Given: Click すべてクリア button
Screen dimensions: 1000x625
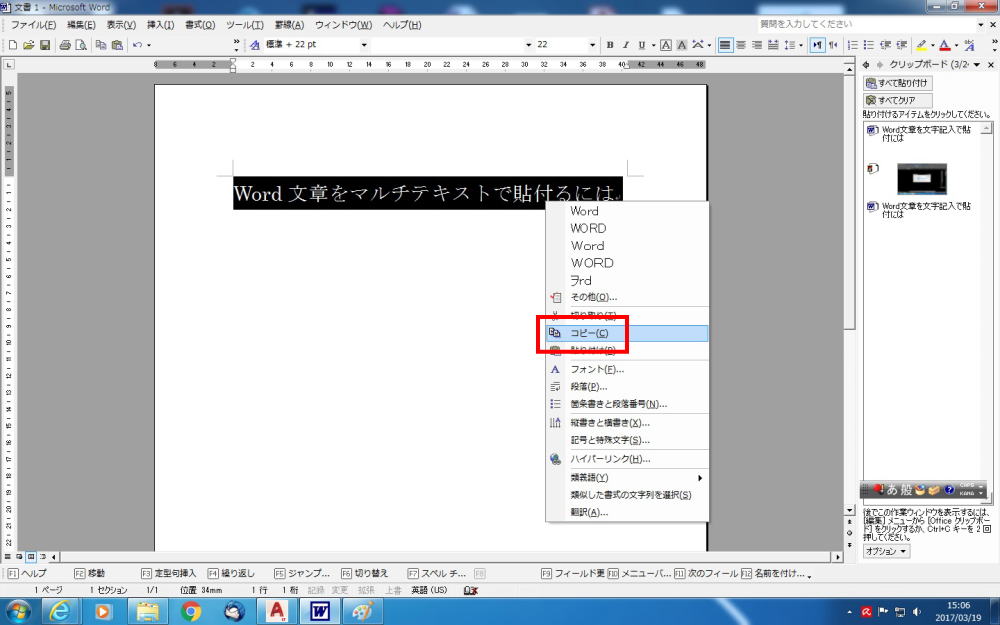Looking at the screenshot, I should [898, 101].
